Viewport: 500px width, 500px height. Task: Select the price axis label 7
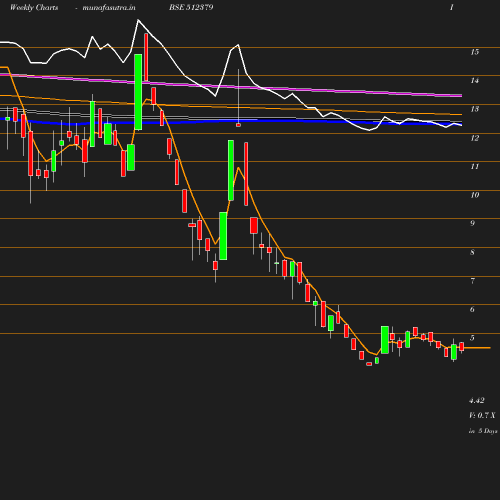[472, 281]
